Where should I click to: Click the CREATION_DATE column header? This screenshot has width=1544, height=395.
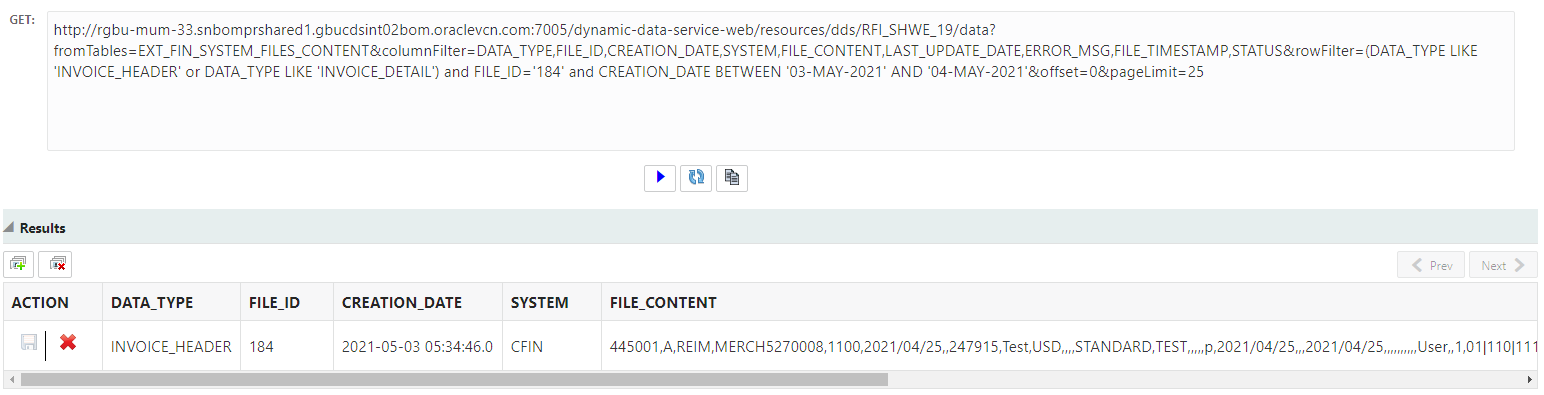click(x=418, y=303)
